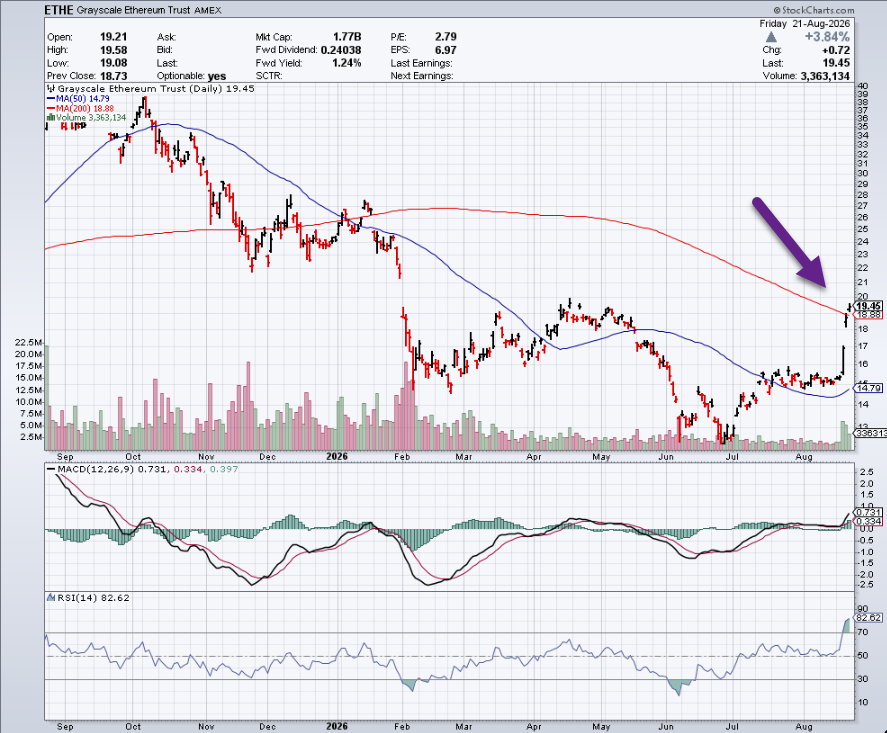Click the red 18.88 MA axis label

pyautogui.click(x=868, y=314)
